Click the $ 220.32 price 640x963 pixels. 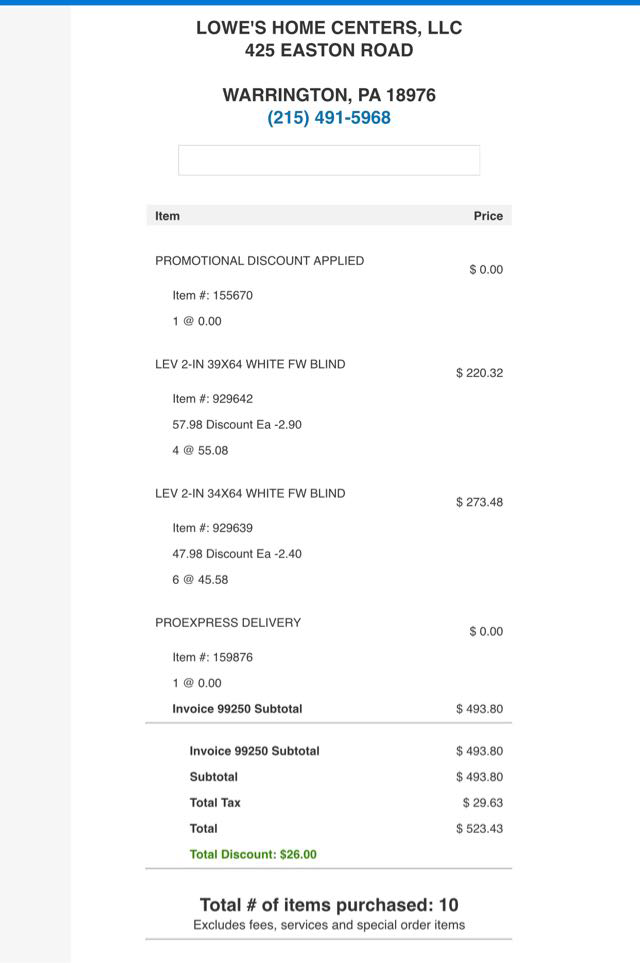pyautogui.click(x=480, y=373)
